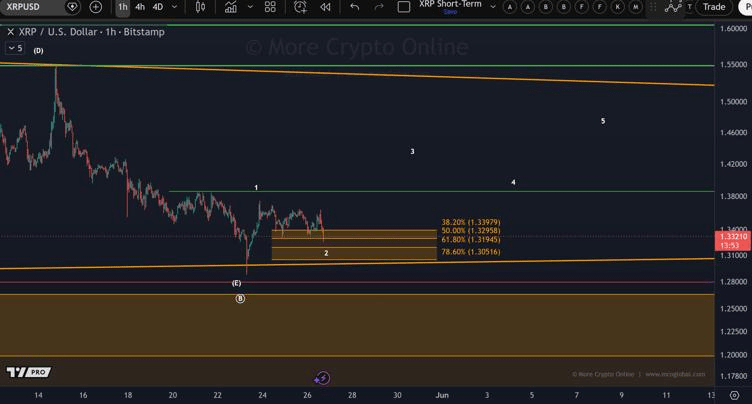Click the 1.50000 price axis label
This screenshot has height=404, width=752.
(x=733, y=102)
